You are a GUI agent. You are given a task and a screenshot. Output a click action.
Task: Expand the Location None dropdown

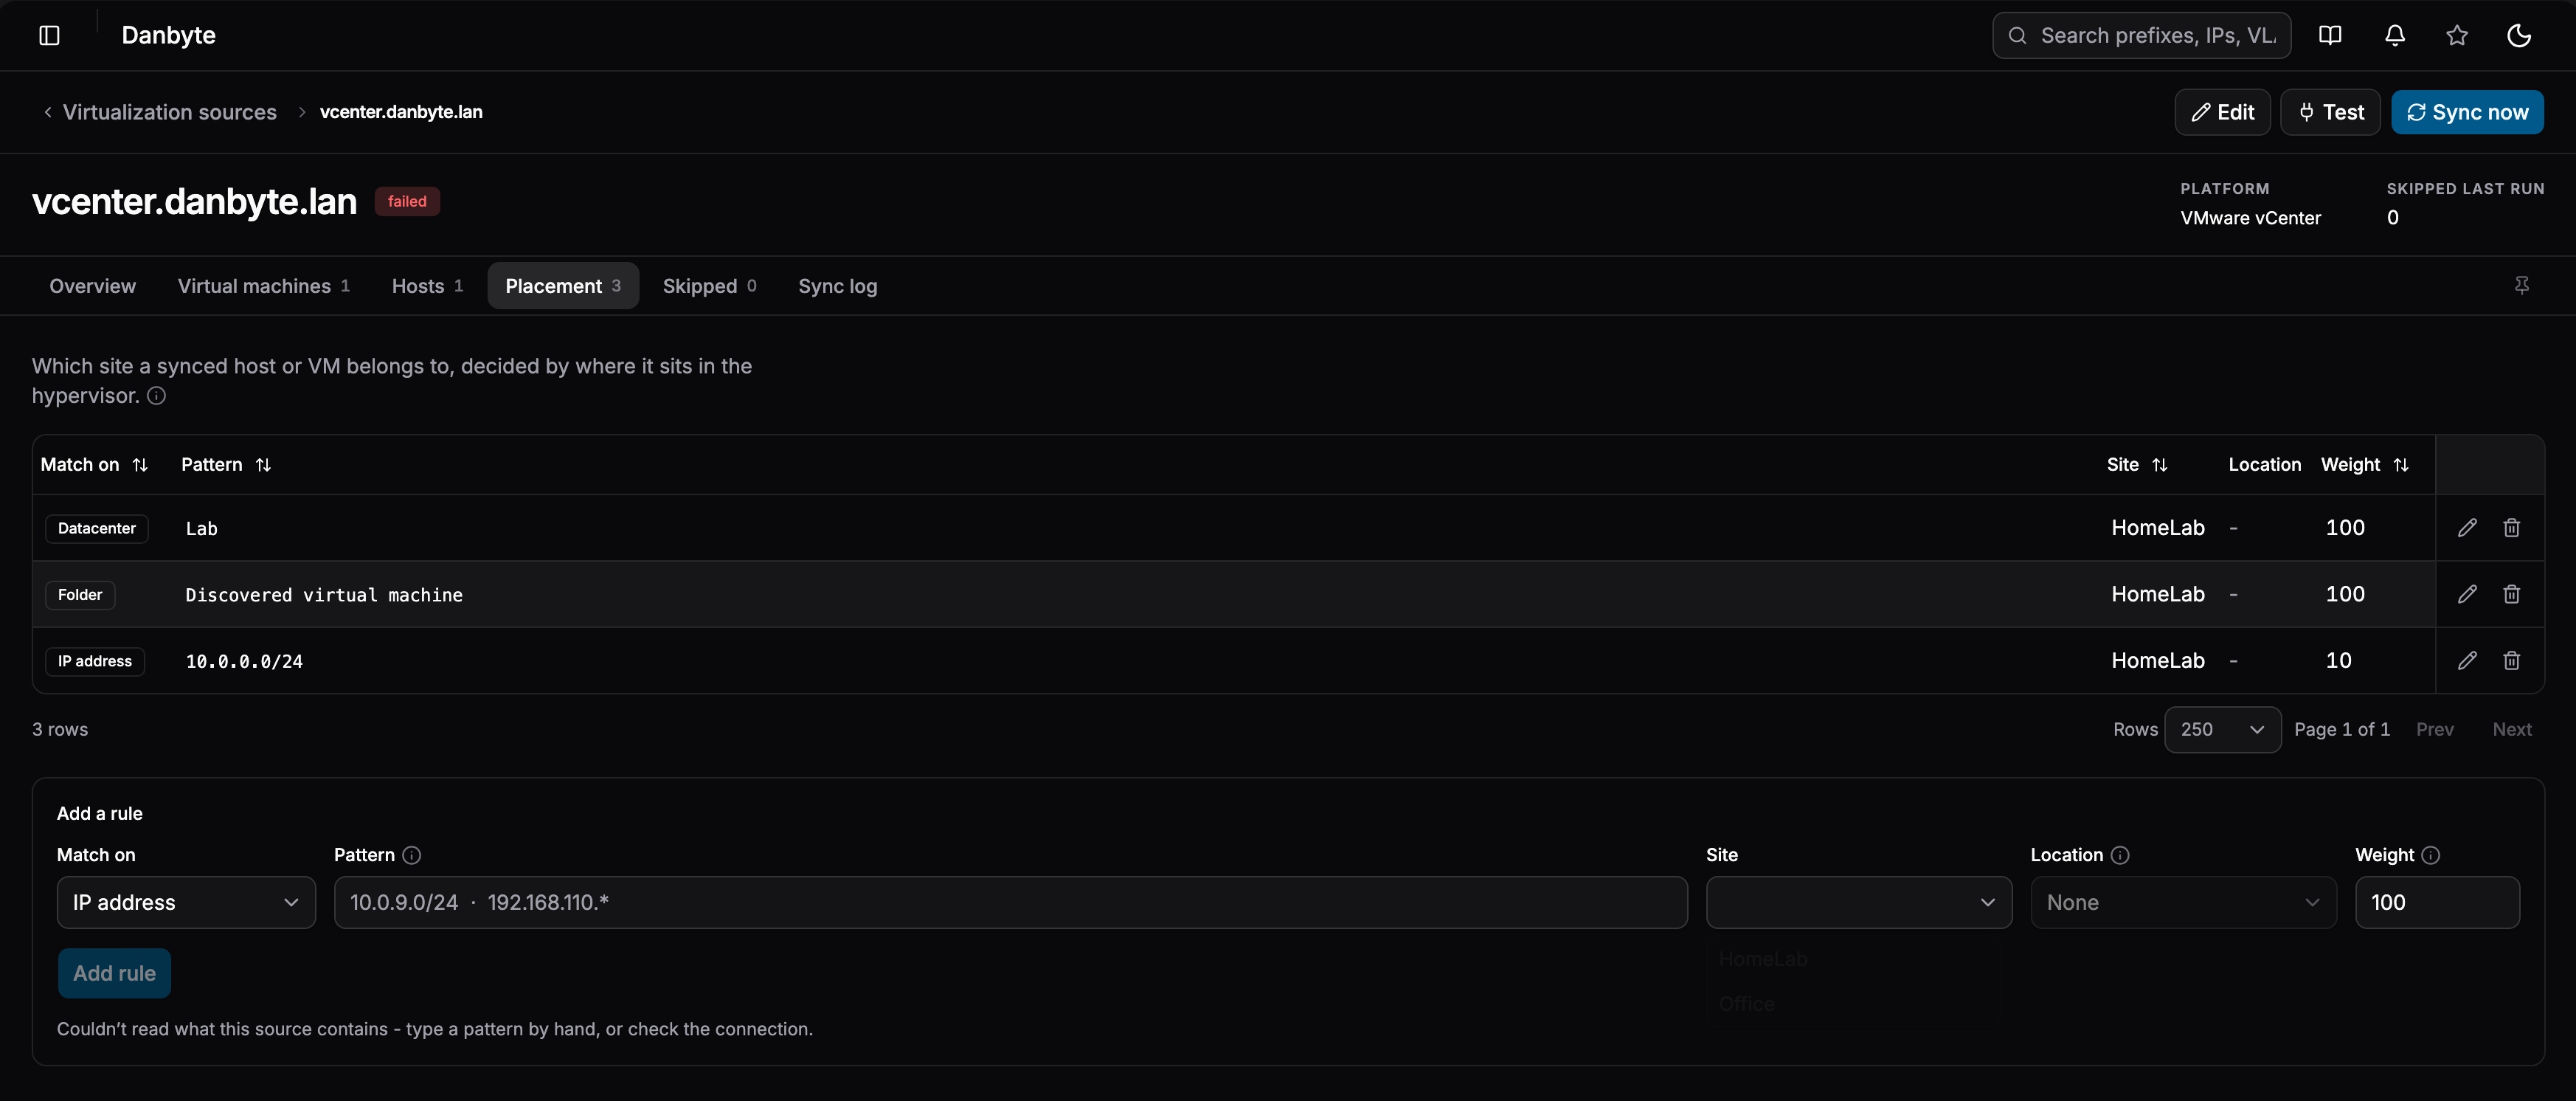click(x=2183, y=902)
